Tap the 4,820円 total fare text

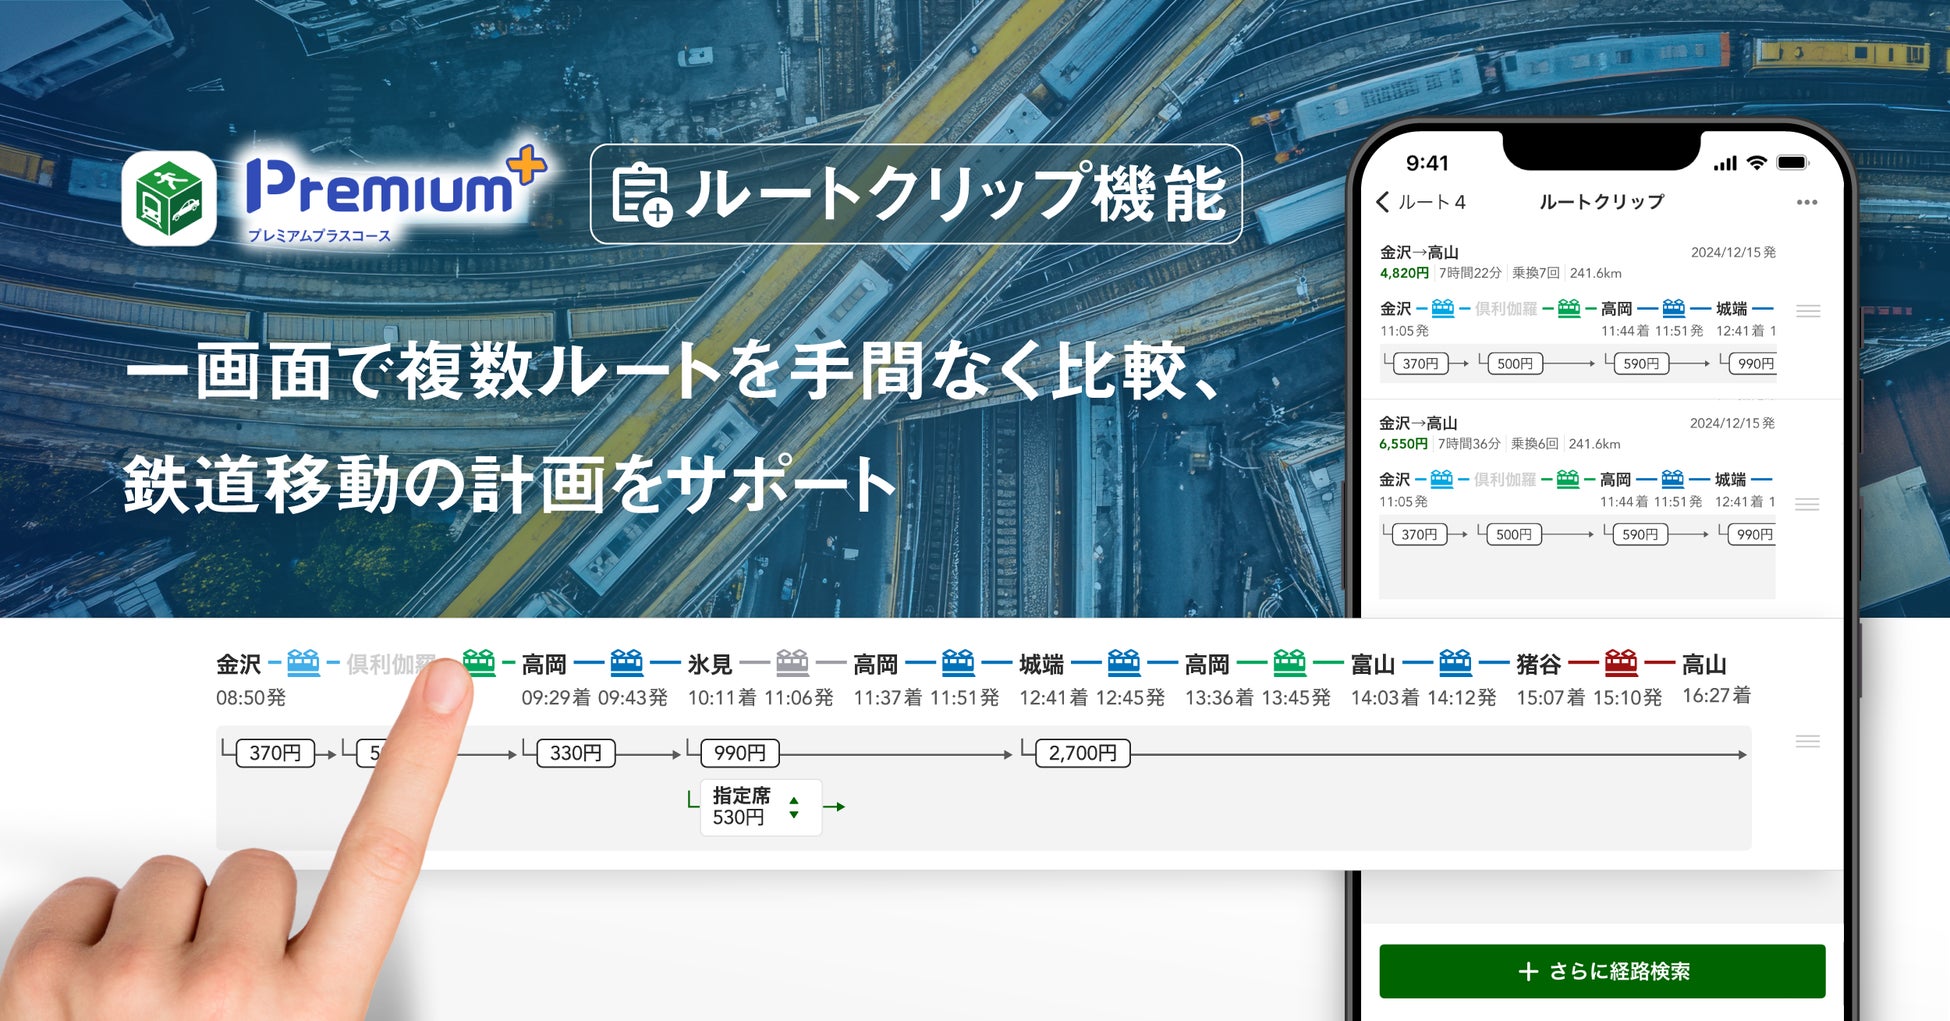(1404, 273)
